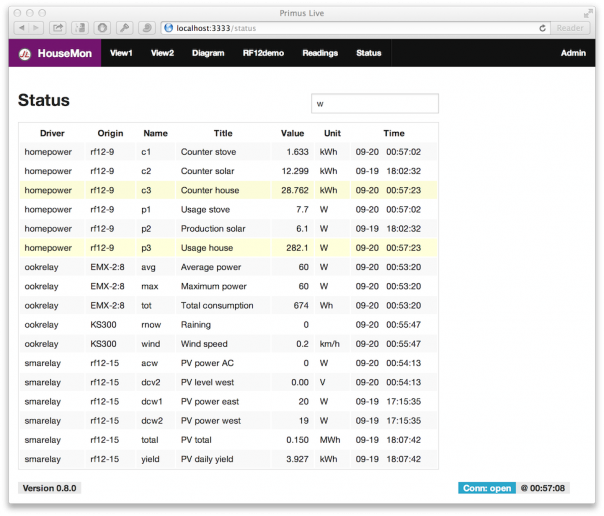Click the Unit column header
Screen dimensions: 604x516
pyautogui.click(x=332, y=133)
